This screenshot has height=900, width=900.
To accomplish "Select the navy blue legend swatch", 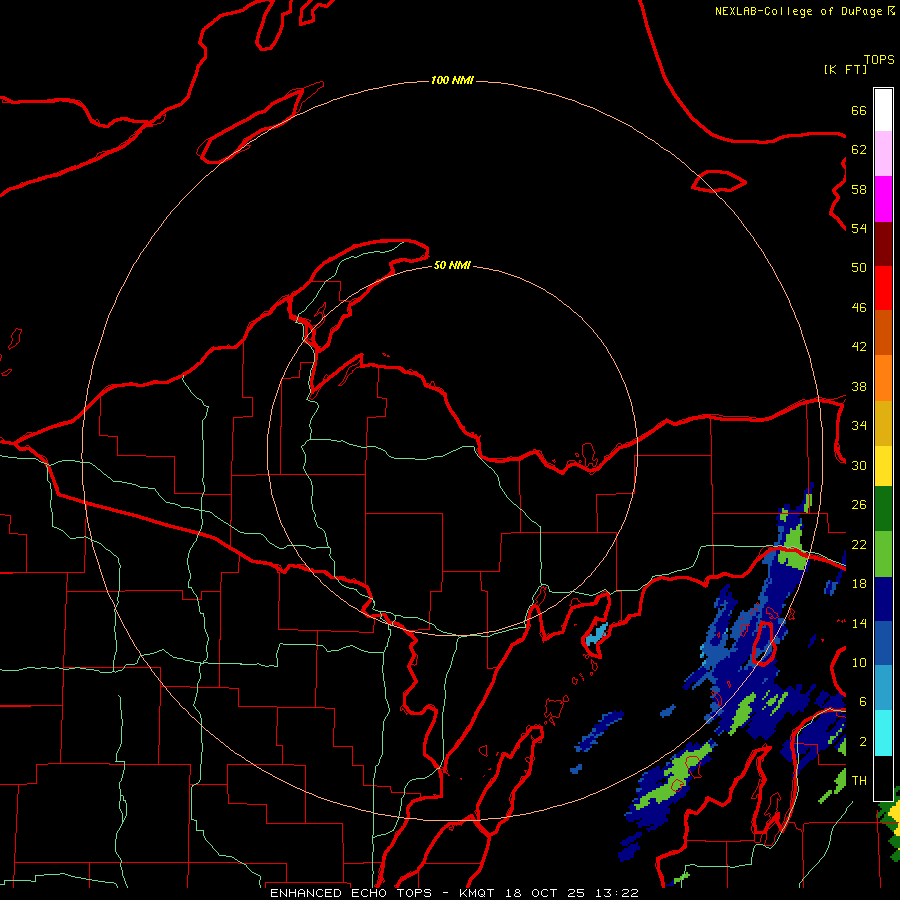I will pyautogui.click(x=883, y=600).
